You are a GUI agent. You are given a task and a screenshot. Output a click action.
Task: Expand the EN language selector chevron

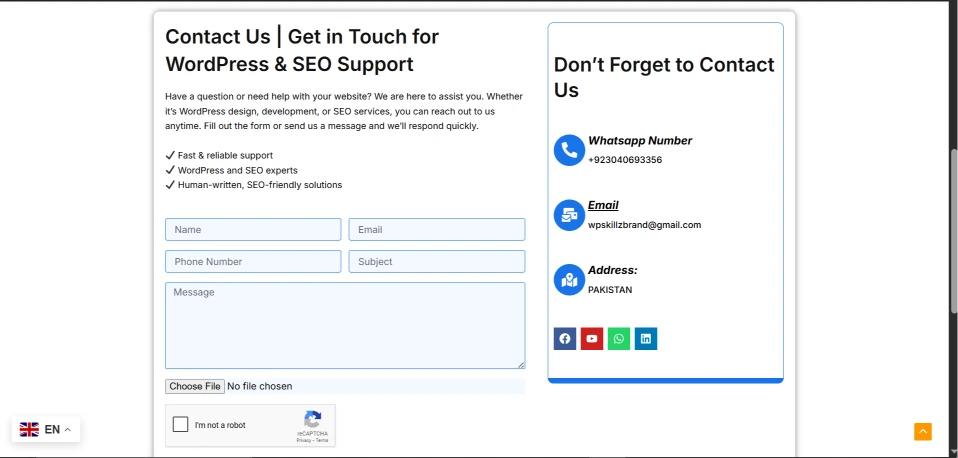(x=68, y=430)
